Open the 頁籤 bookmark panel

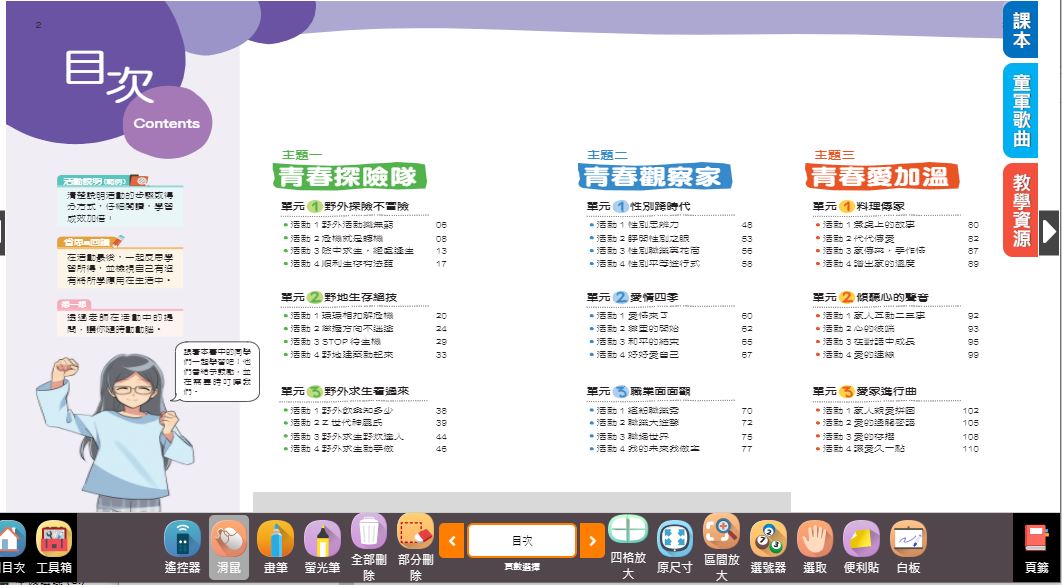tap(1036, 547)
